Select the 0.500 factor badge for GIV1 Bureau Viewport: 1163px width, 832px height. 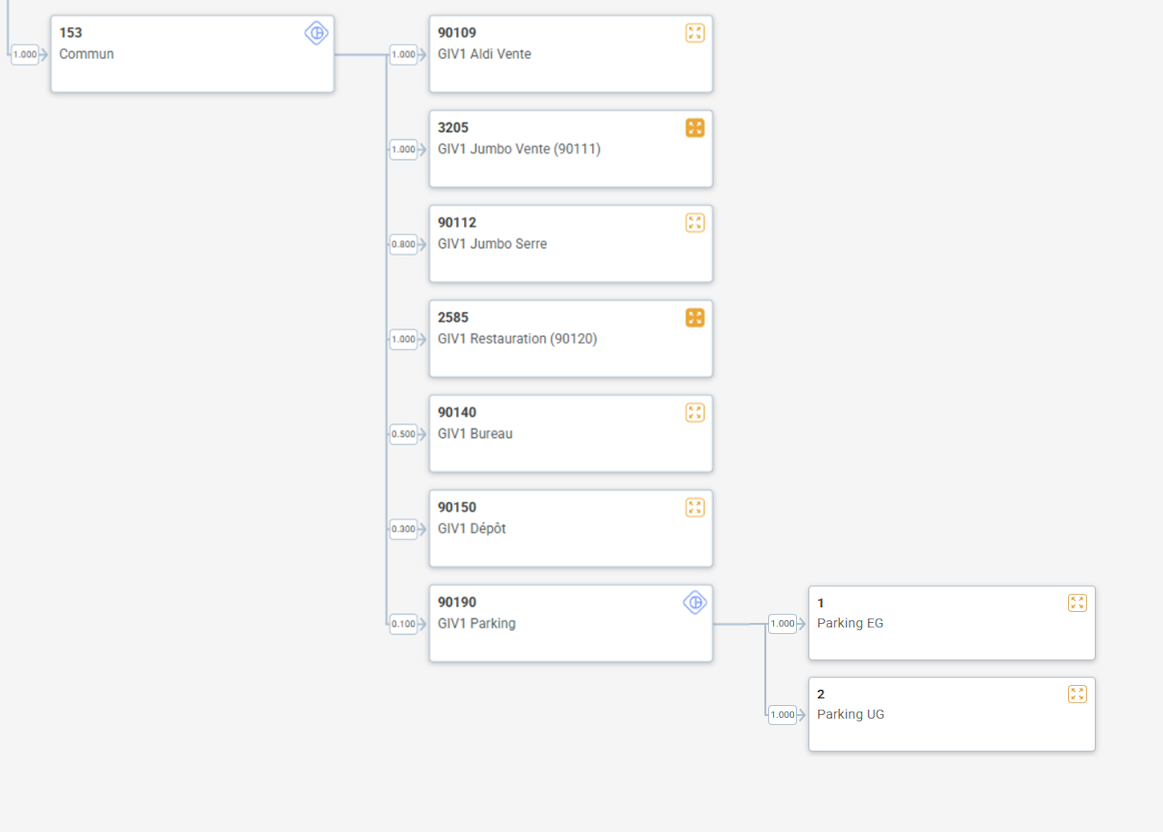[403, 434]
